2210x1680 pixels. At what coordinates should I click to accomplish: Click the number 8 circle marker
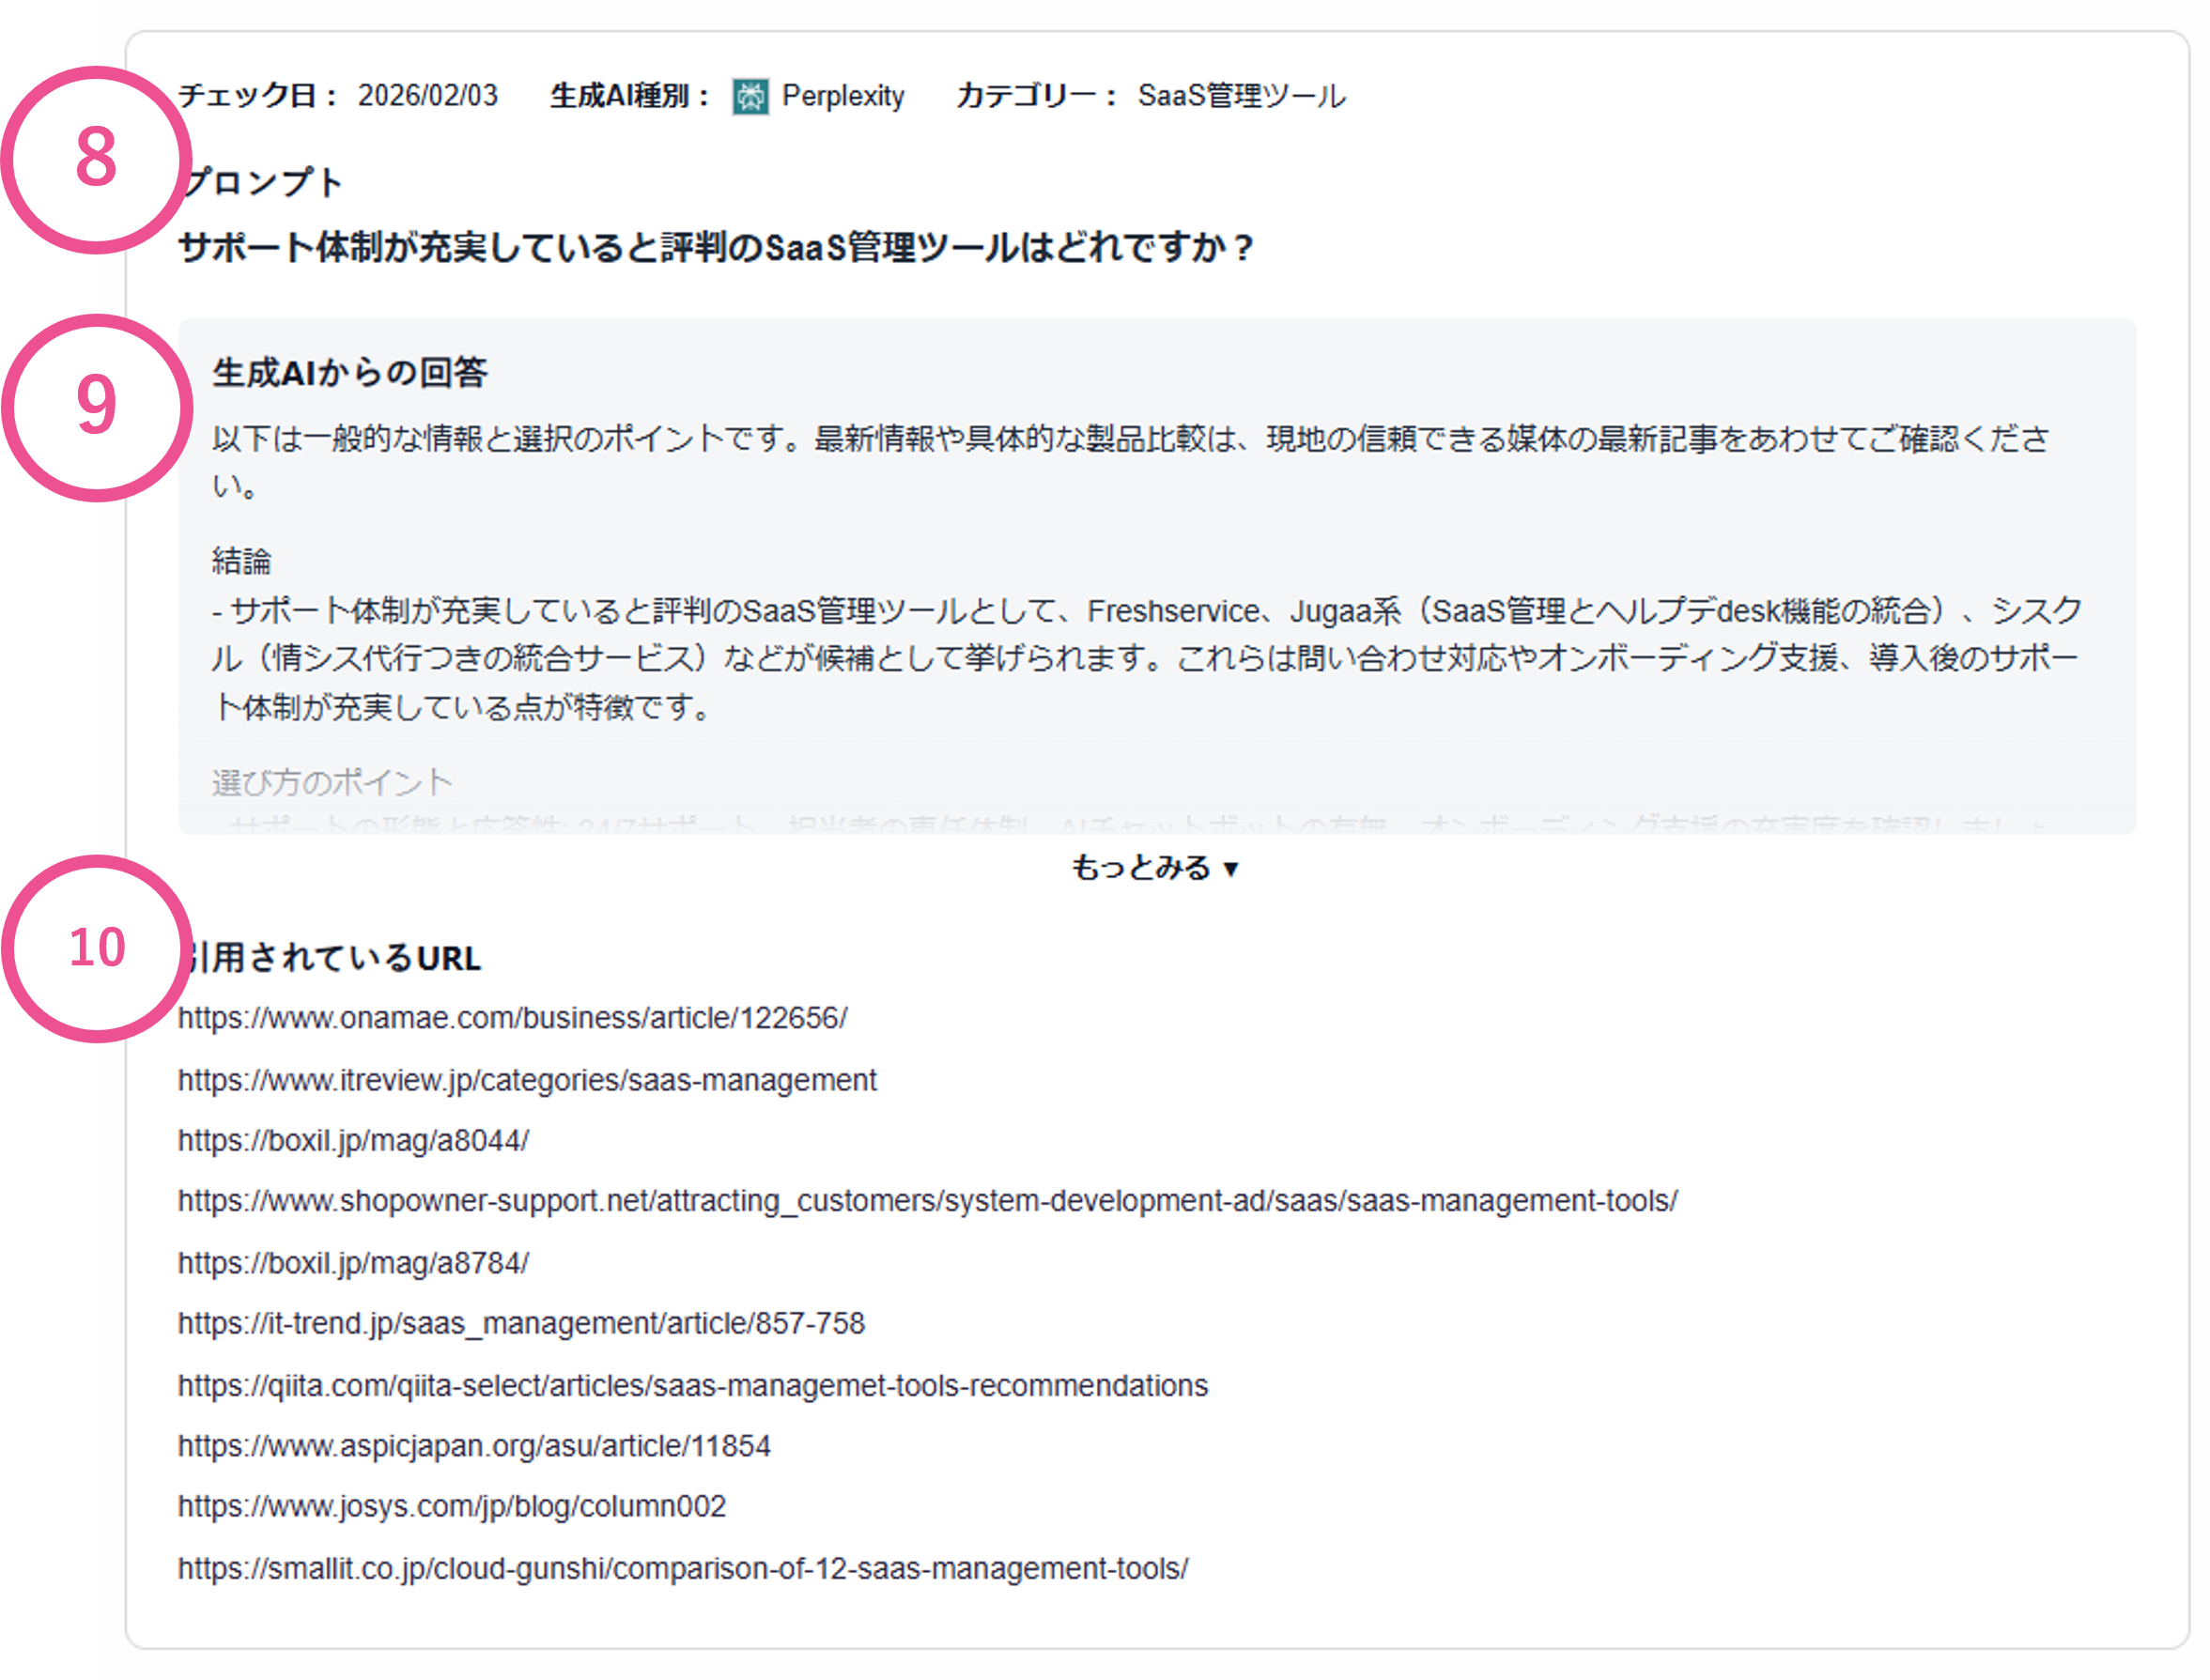96,159
